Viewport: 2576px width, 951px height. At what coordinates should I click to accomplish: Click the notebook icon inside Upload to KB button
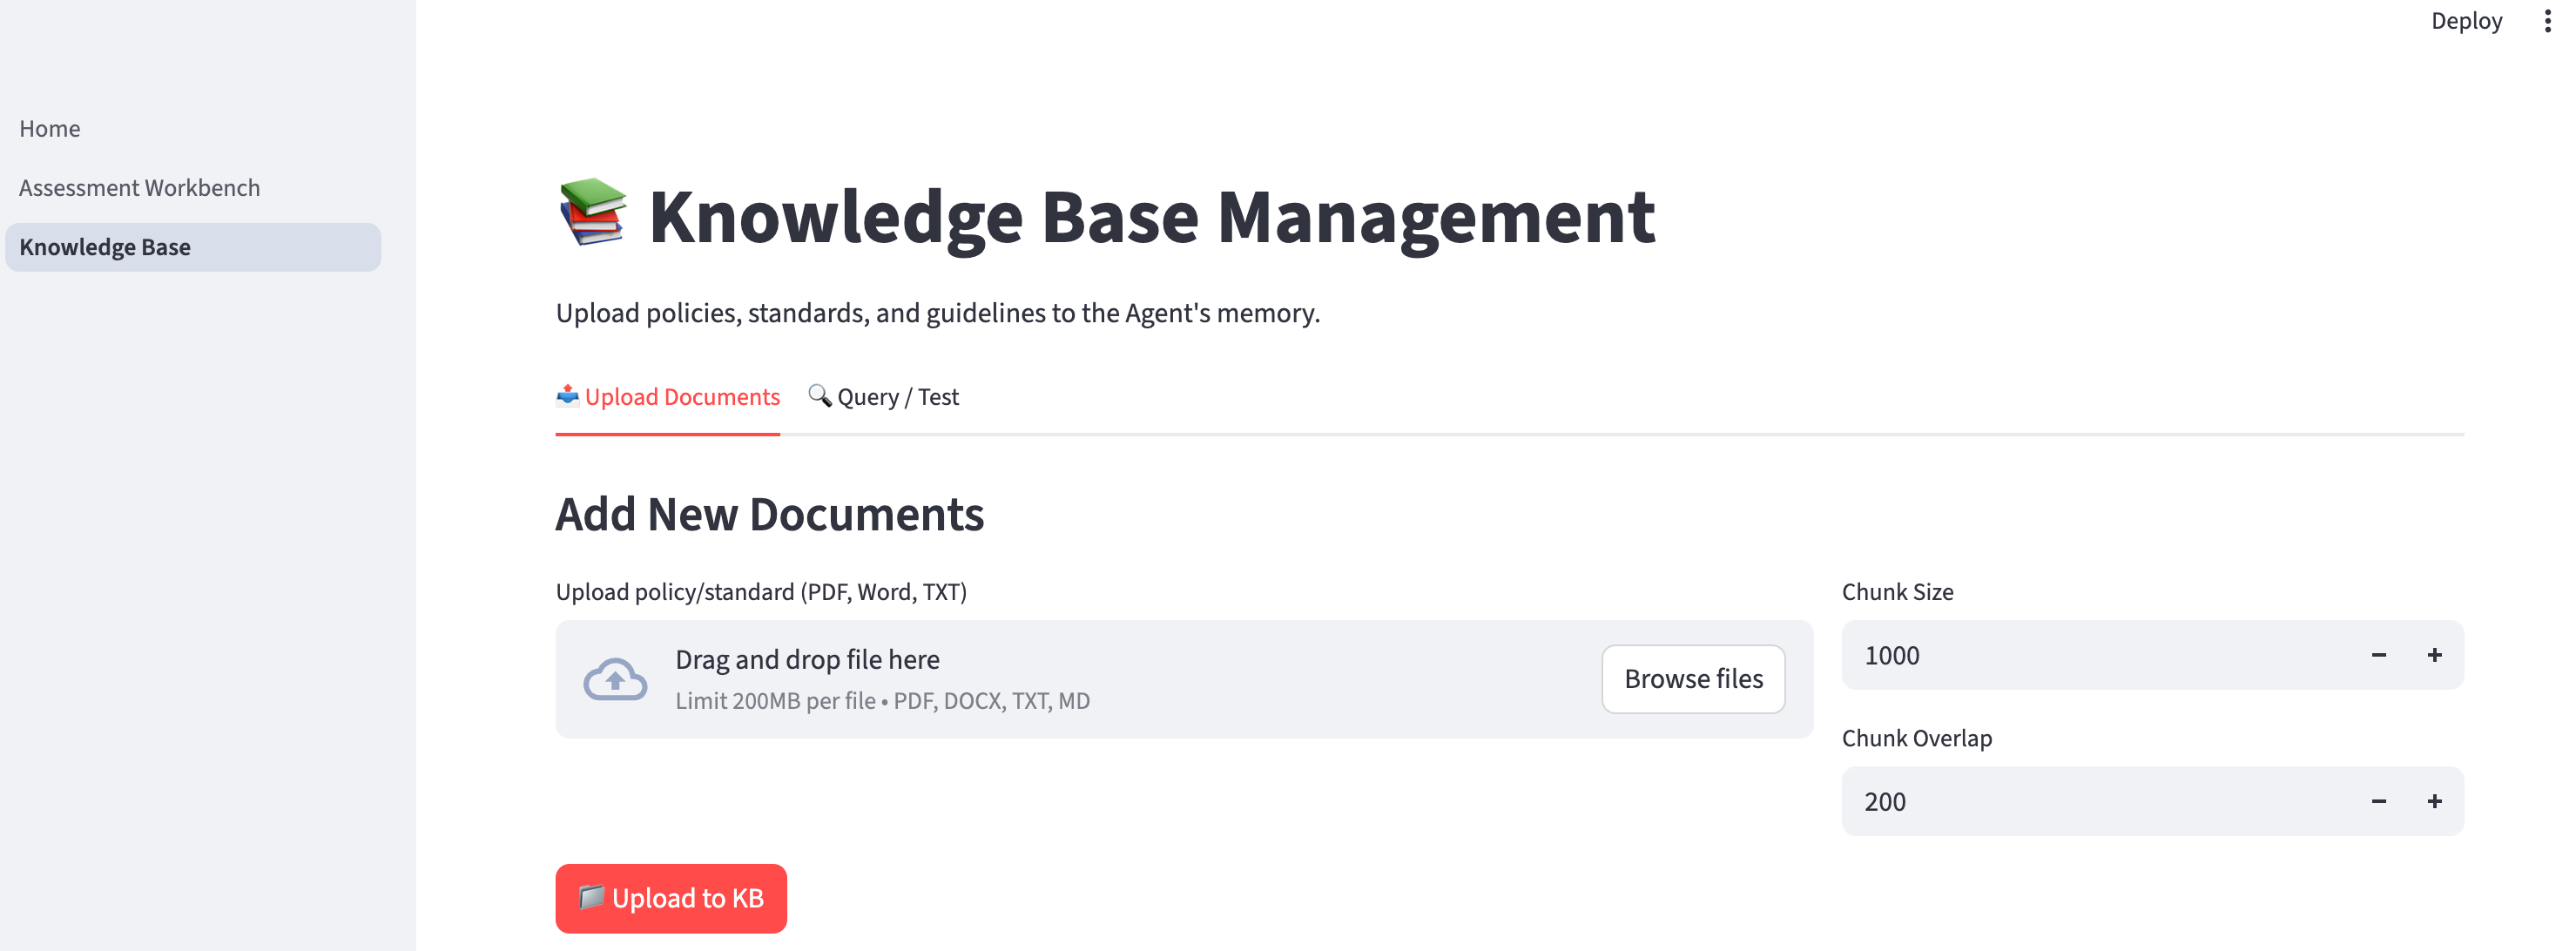click(x=592, y=898)
